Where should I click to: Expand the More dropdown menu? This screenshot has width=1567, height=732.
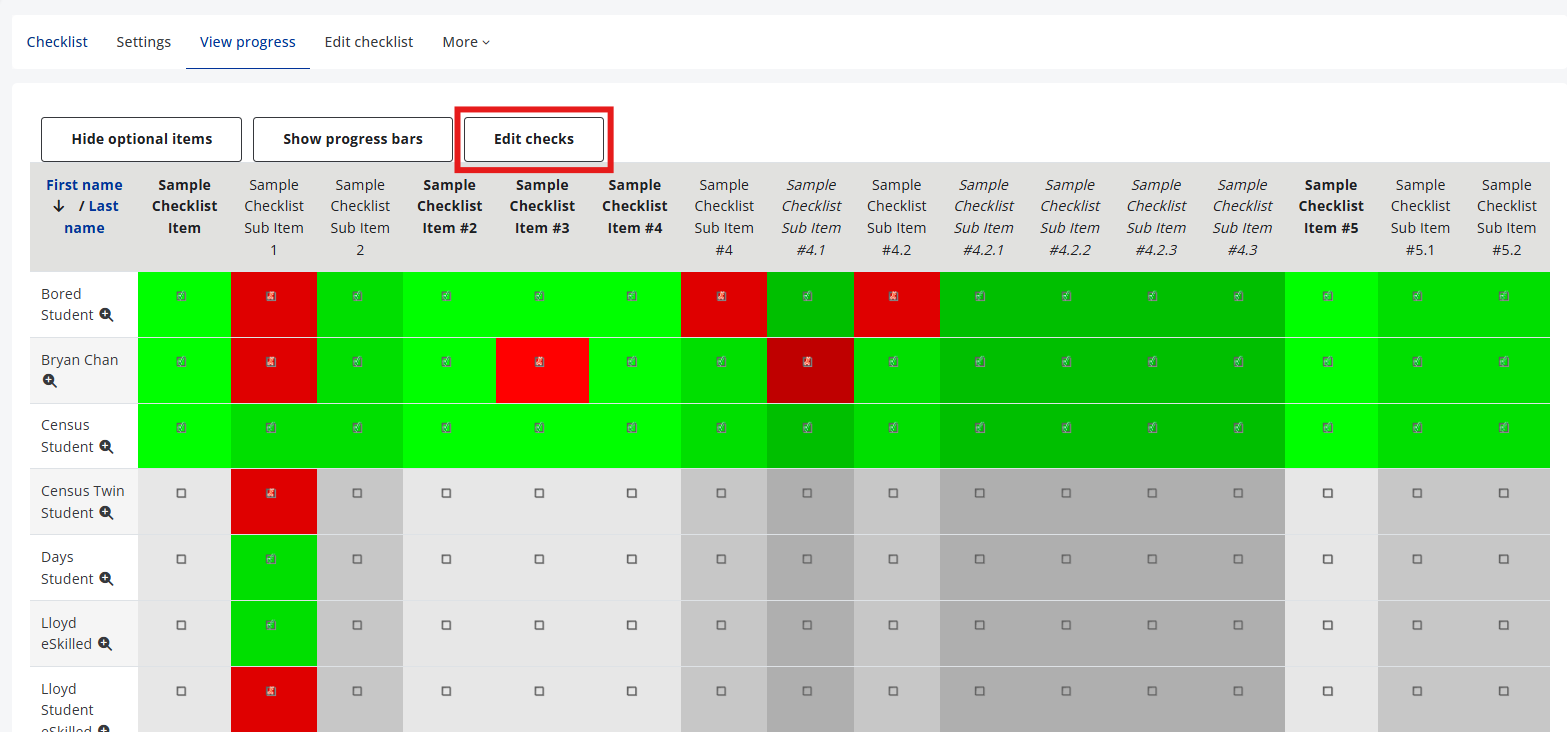coord(466,42)
